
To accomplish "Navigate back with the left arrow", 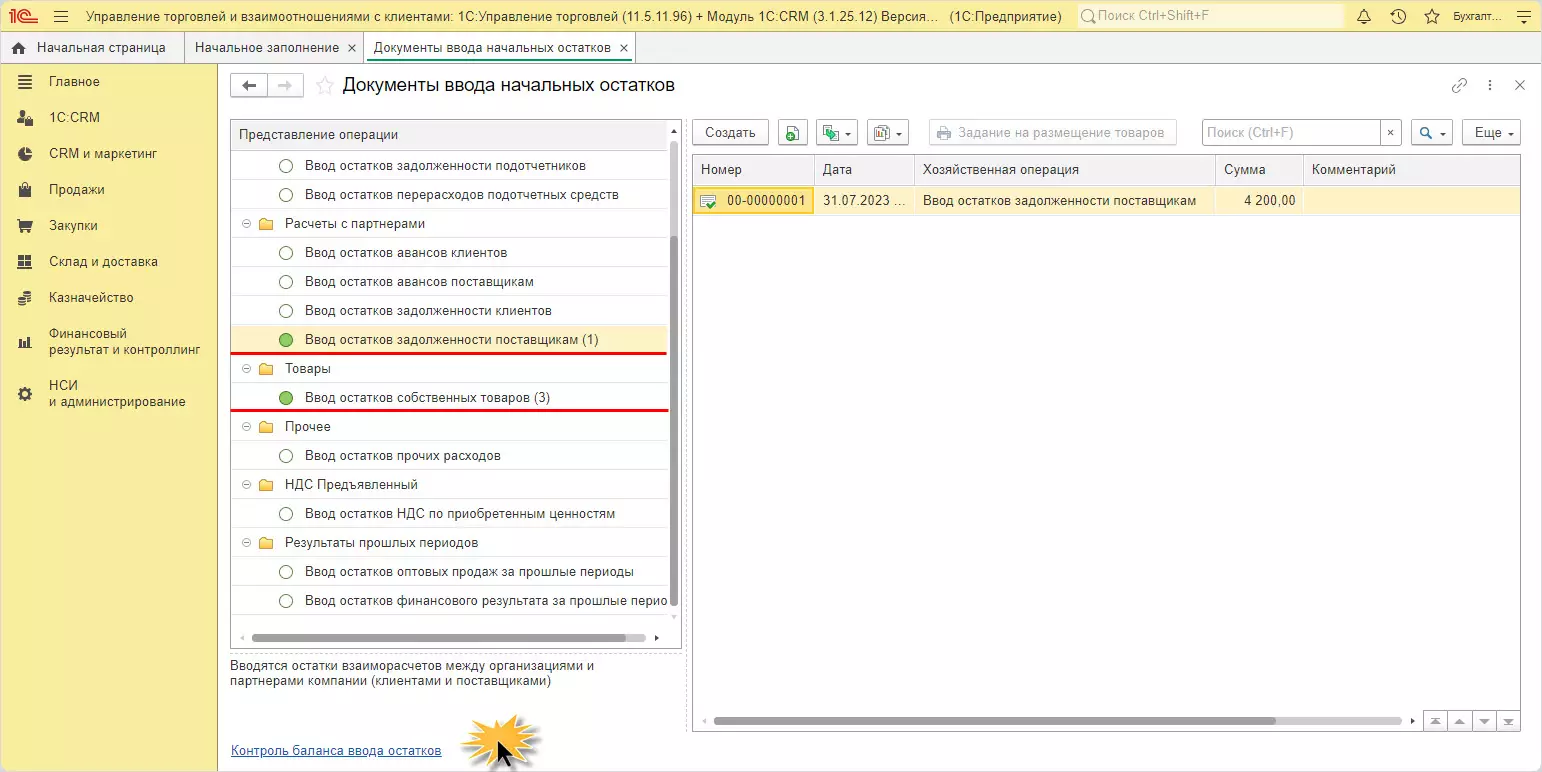I will click(249, 86).
